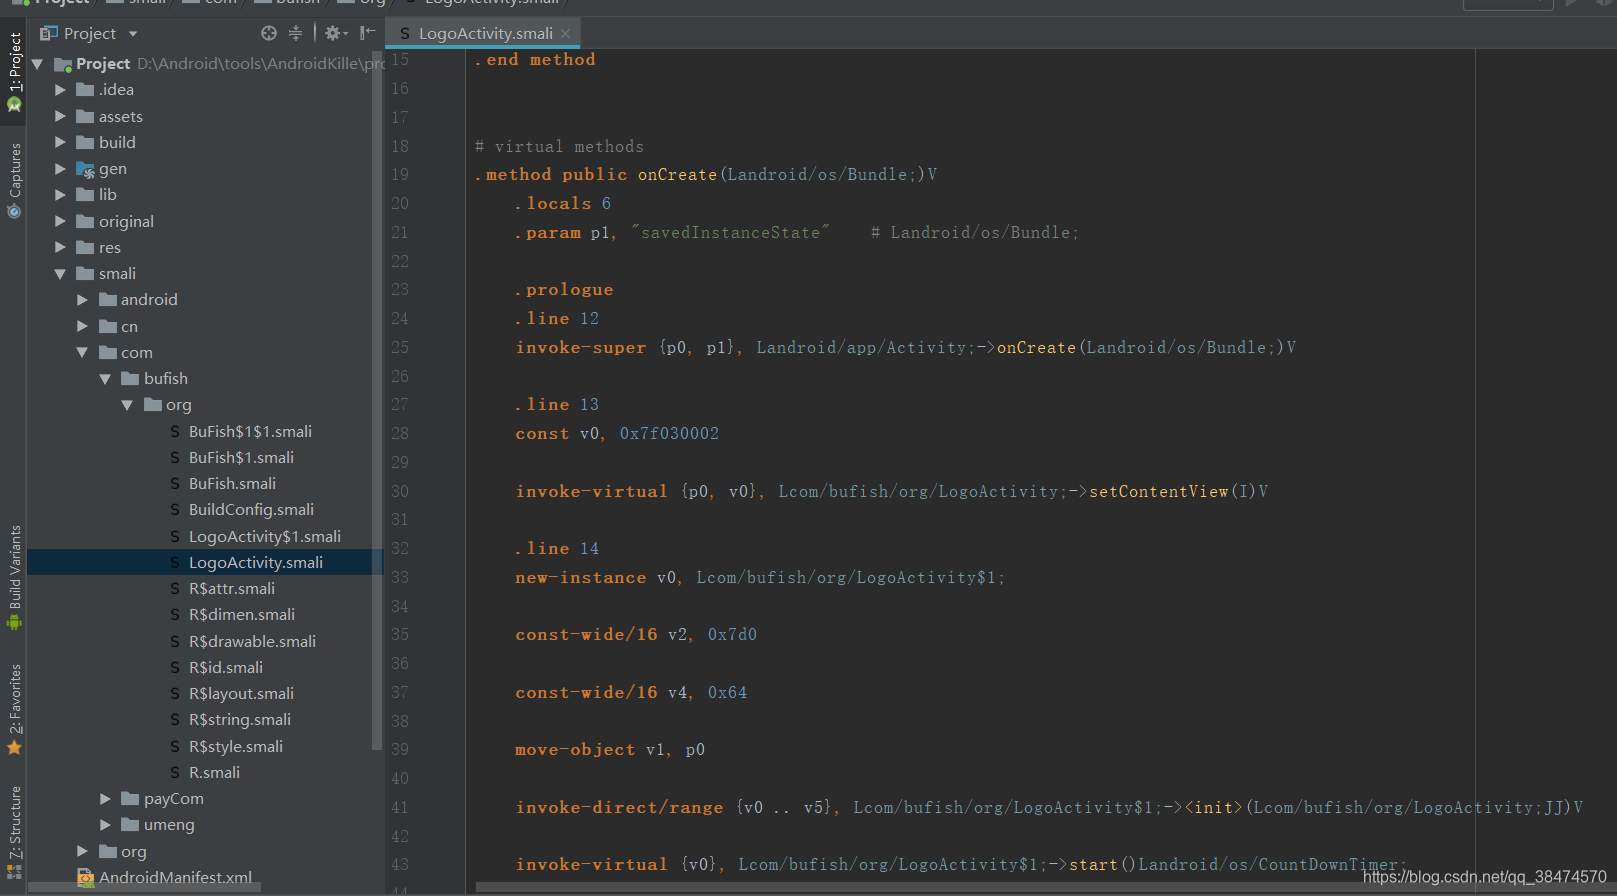Hide the Project tool window panel
The height and width of the screenshot is (896, 1617).
(x=367, y=33)
